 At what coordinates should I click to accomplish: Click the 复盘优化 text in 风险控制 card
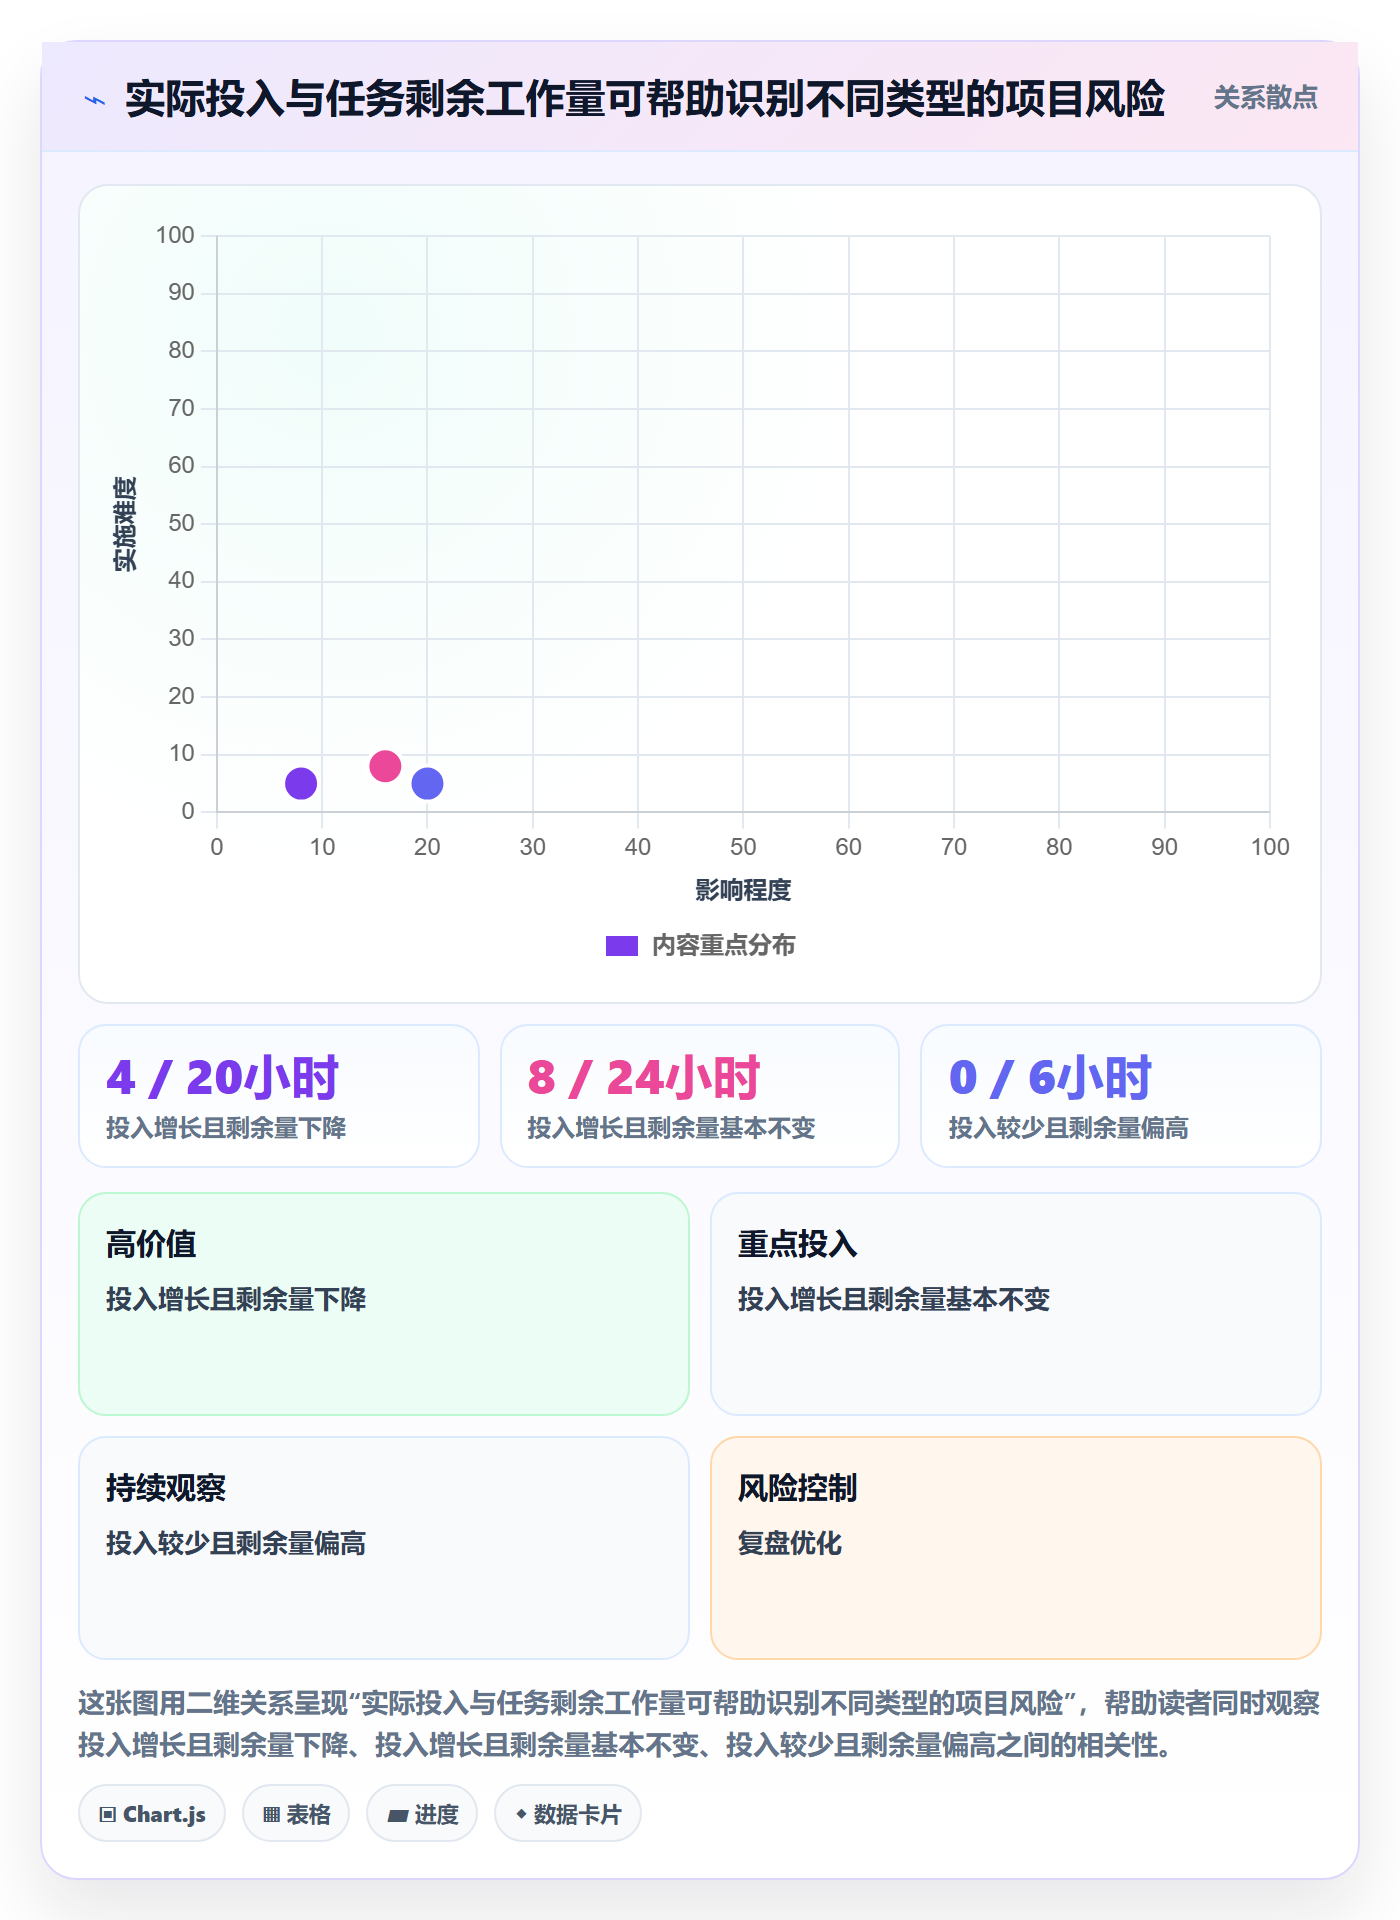[790, 1543]
